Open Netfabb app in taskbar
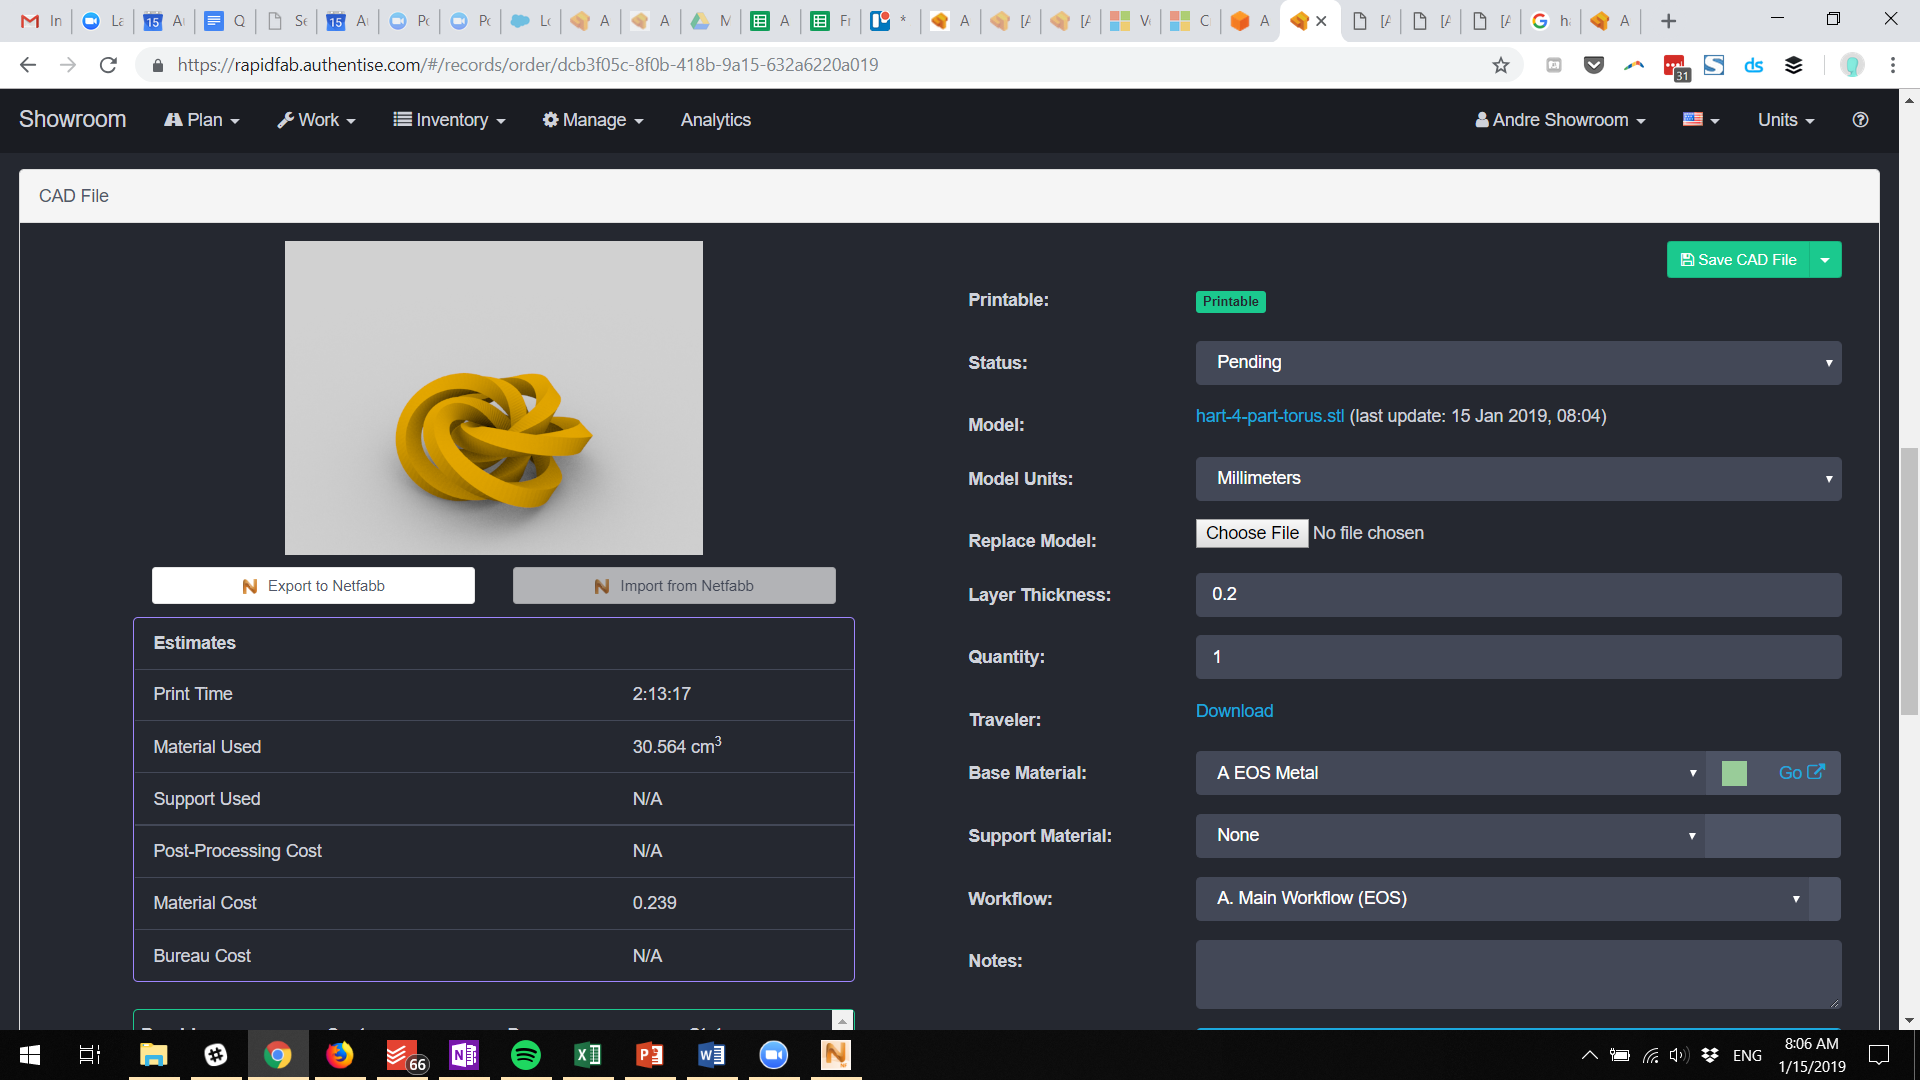 click(x=835, y=1055)
